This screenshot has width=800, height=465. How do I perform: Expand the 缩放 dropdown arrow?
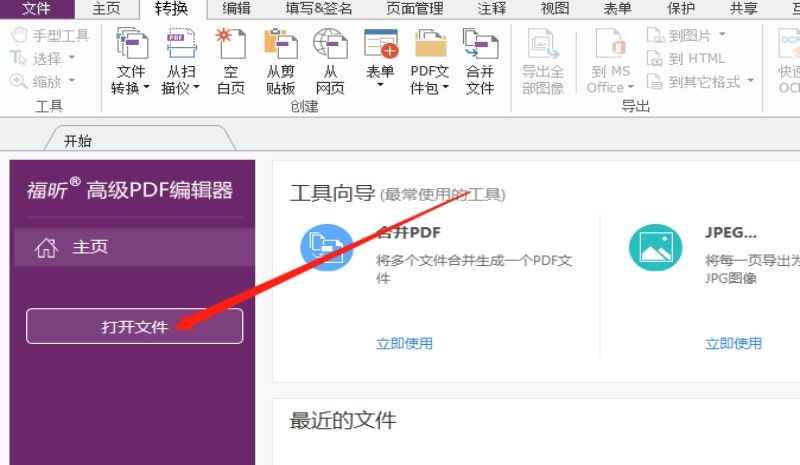[71, 81]
